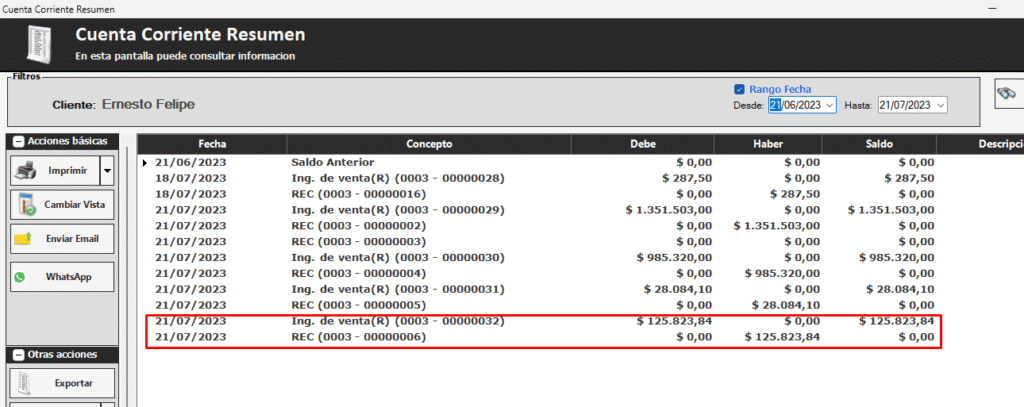The height and width of the screenshot is (407, 1024).
Task: Click the green WhatsApp logo icon
Action: coord(19,277)
